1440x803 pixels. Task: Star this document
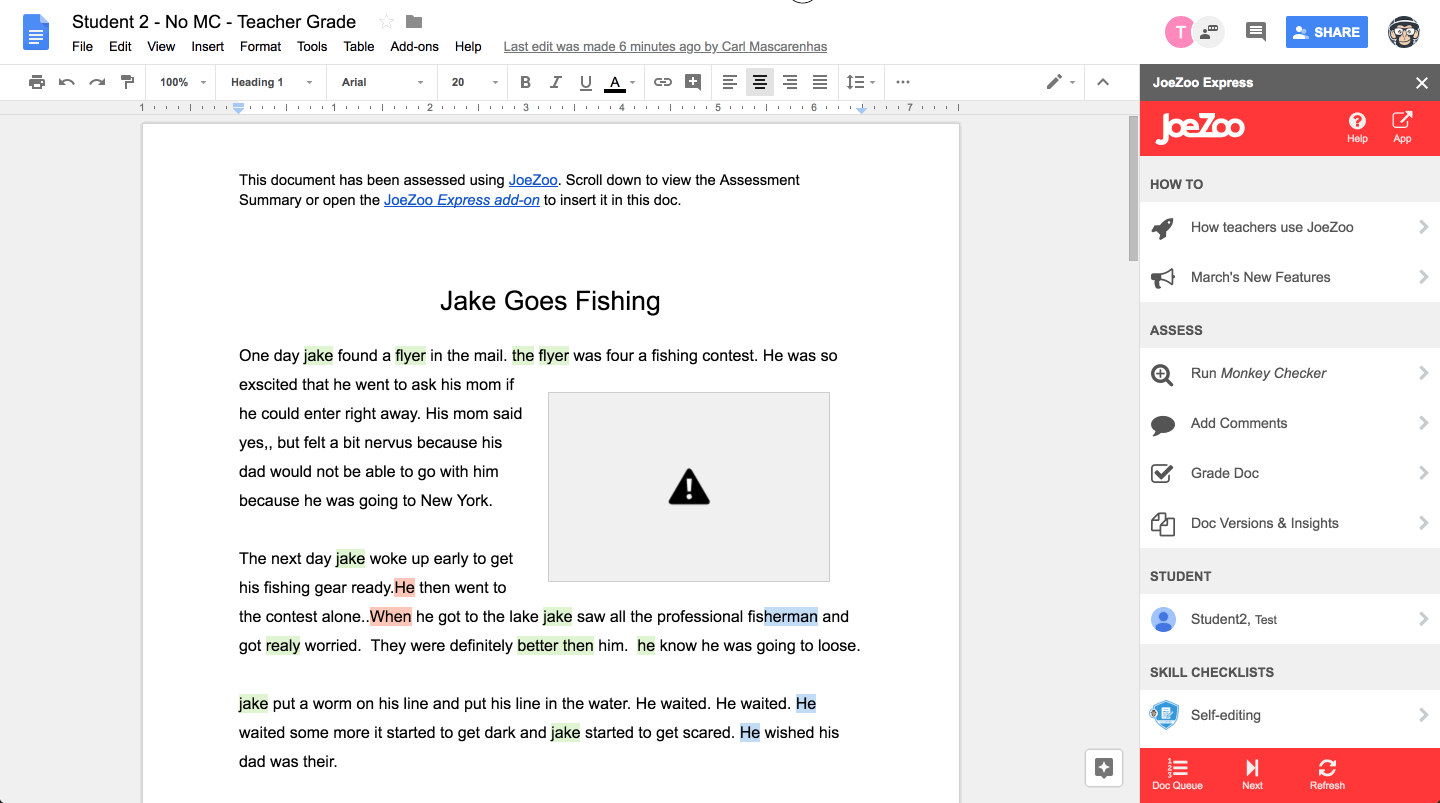[x=386, y=22]
